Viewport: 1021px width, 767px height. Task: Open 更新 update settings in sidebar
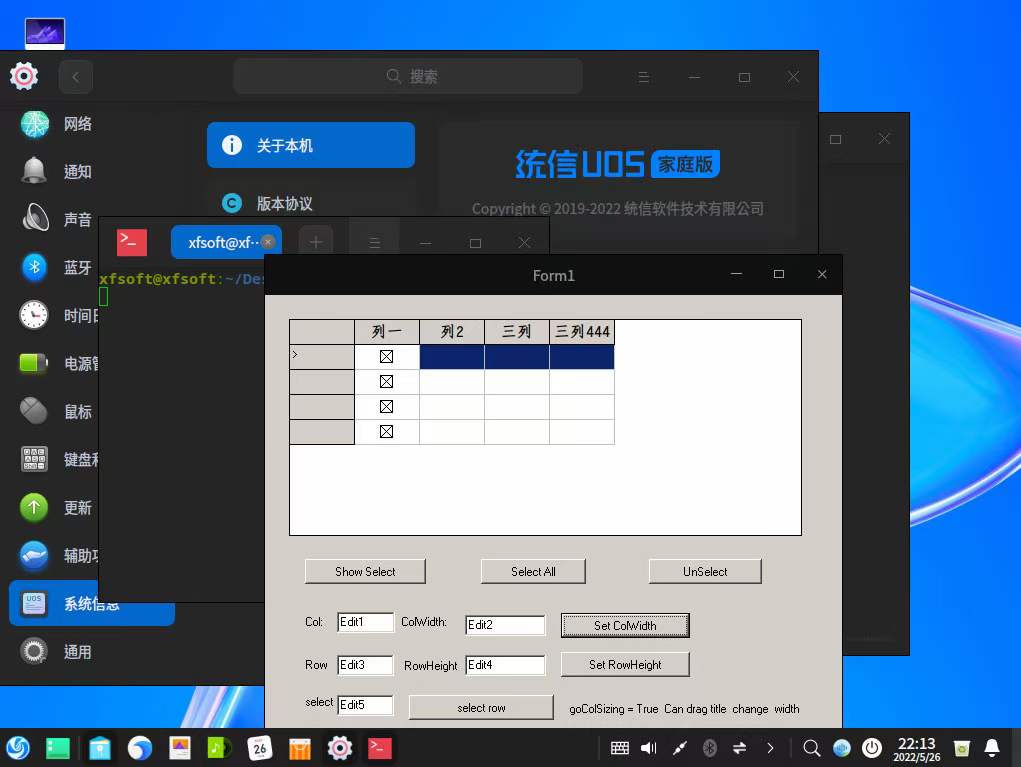[56, 507]
